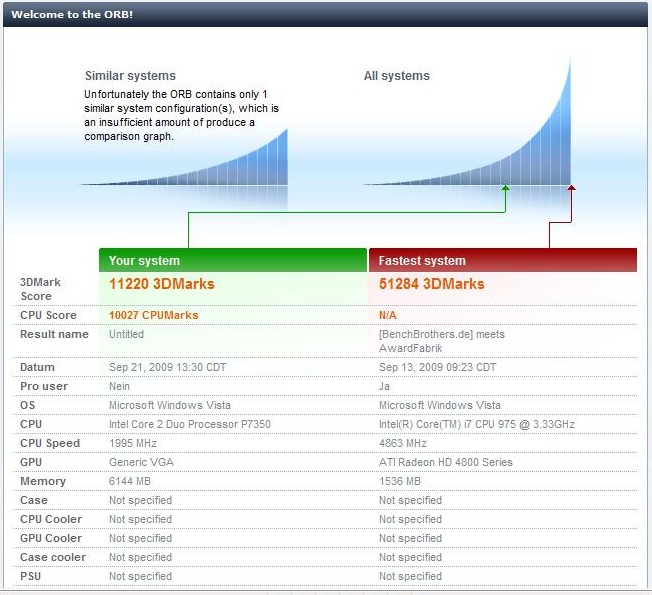
Task: Click the 'PSU' row label
Action: click(30, 576)
